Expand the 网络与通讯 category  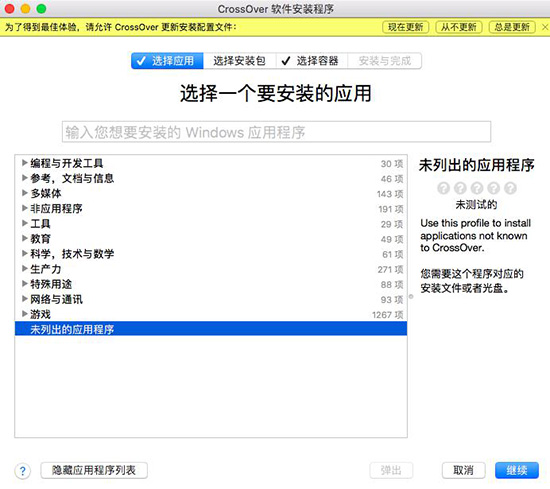[25, 299]
